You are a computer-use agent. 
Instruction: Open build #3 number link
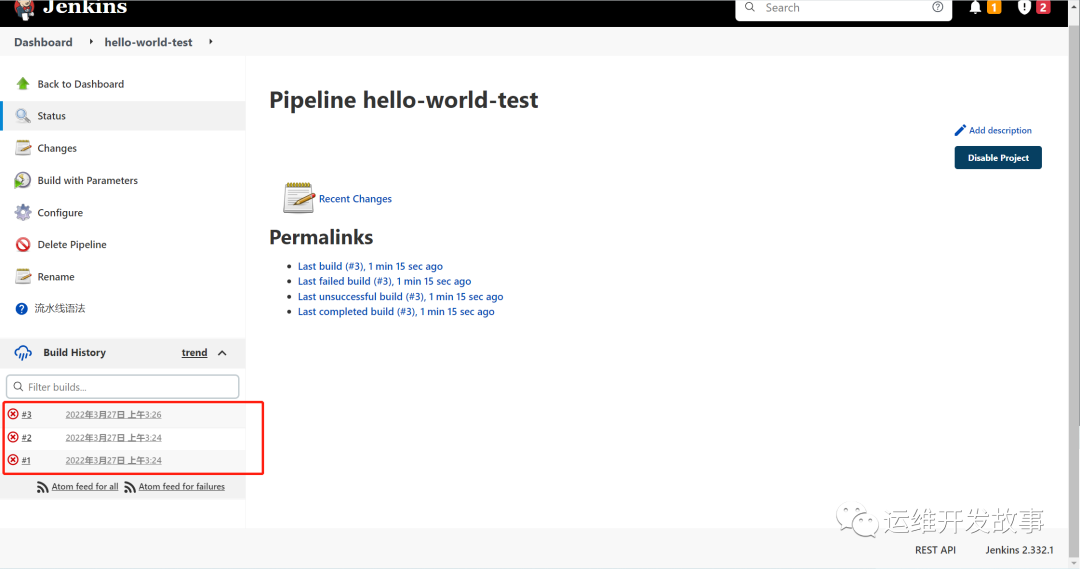(26, 415)
